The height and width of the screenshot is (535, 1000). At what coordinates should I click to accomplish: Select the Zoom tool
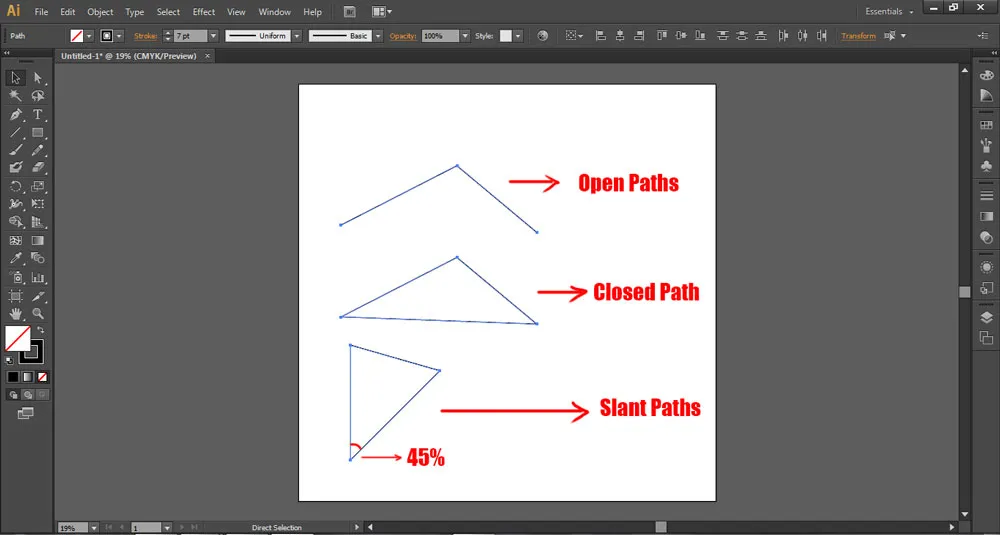(x=38, y=313)
